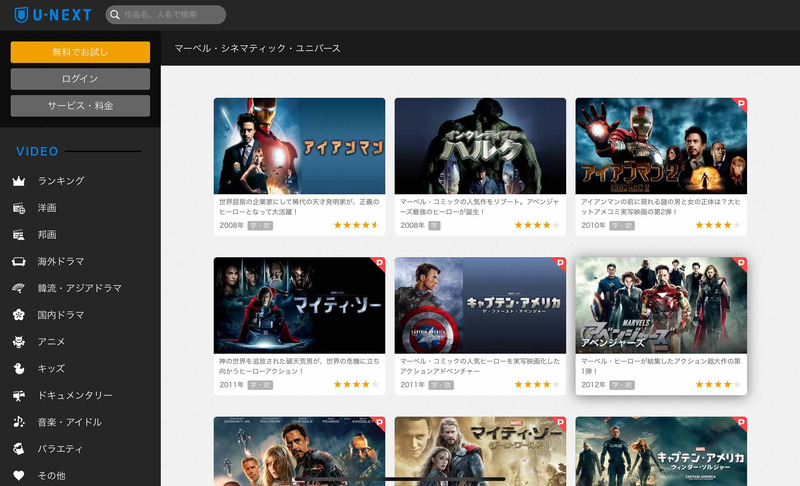Click the description starting 世界屈指の企業家にして
Screen dimensions: 800x486
(x=299, y=207)
